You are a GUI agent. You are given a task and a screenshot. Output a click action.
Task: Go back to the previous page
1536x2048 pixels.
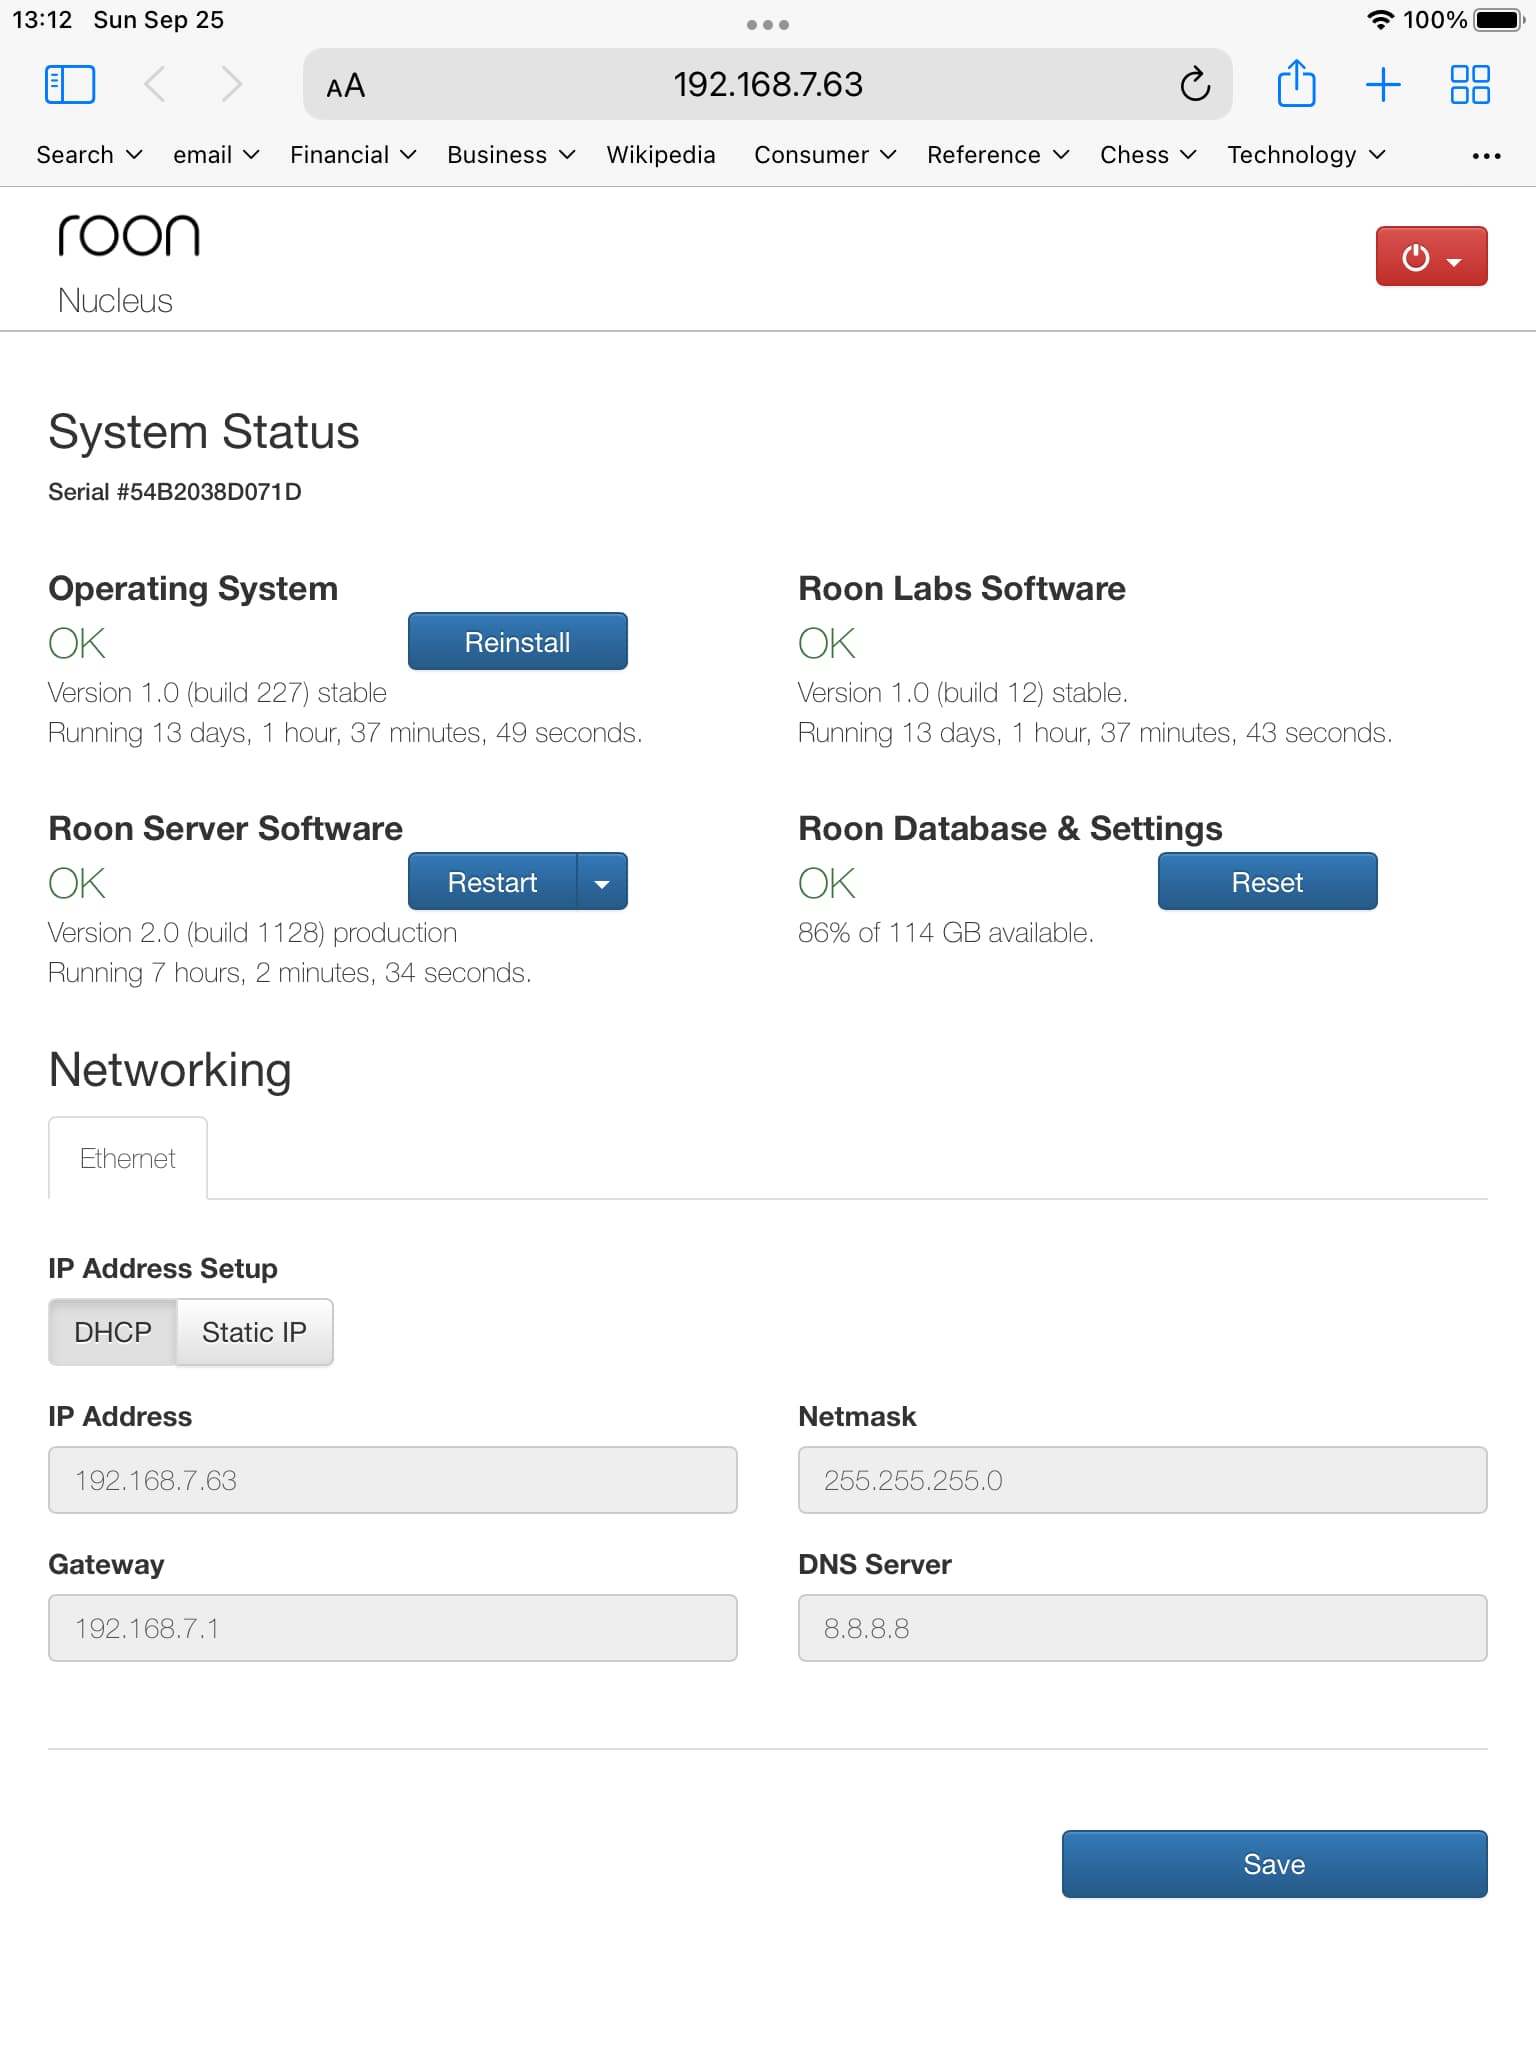[155, 84]
